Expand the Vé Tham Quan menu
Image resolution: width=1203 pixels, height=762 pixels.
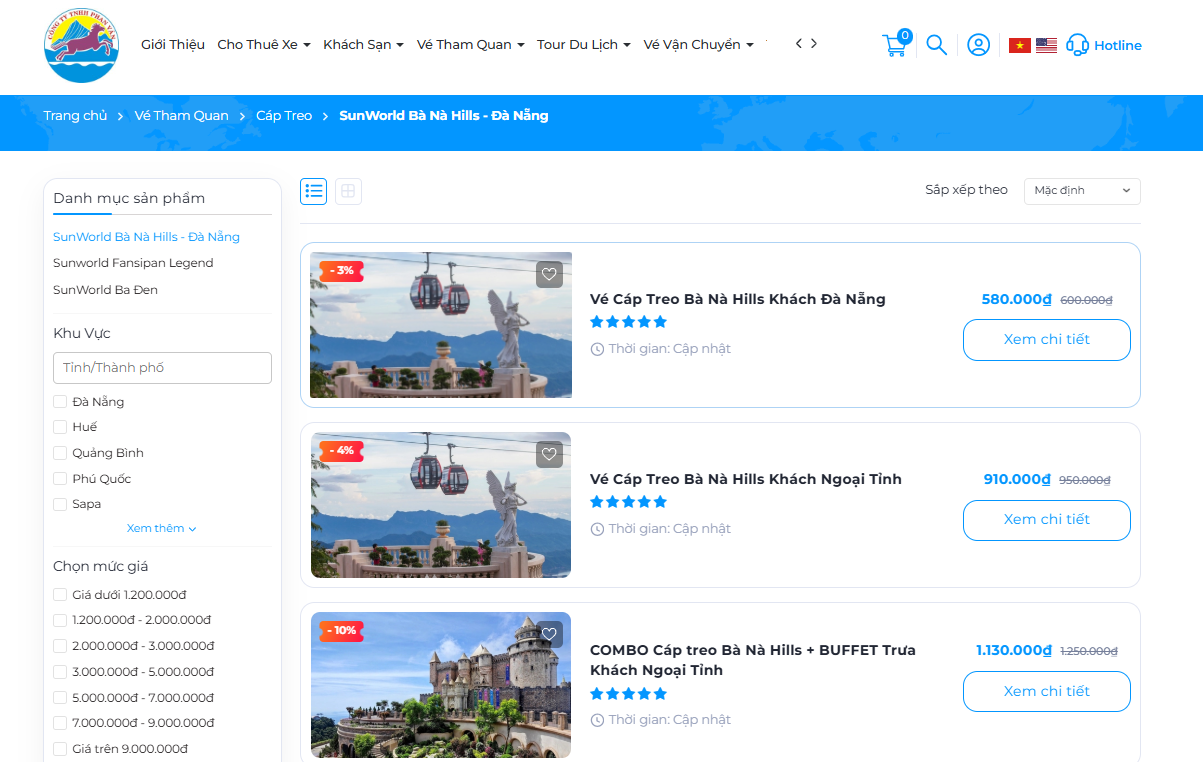[x=471, y=45]
